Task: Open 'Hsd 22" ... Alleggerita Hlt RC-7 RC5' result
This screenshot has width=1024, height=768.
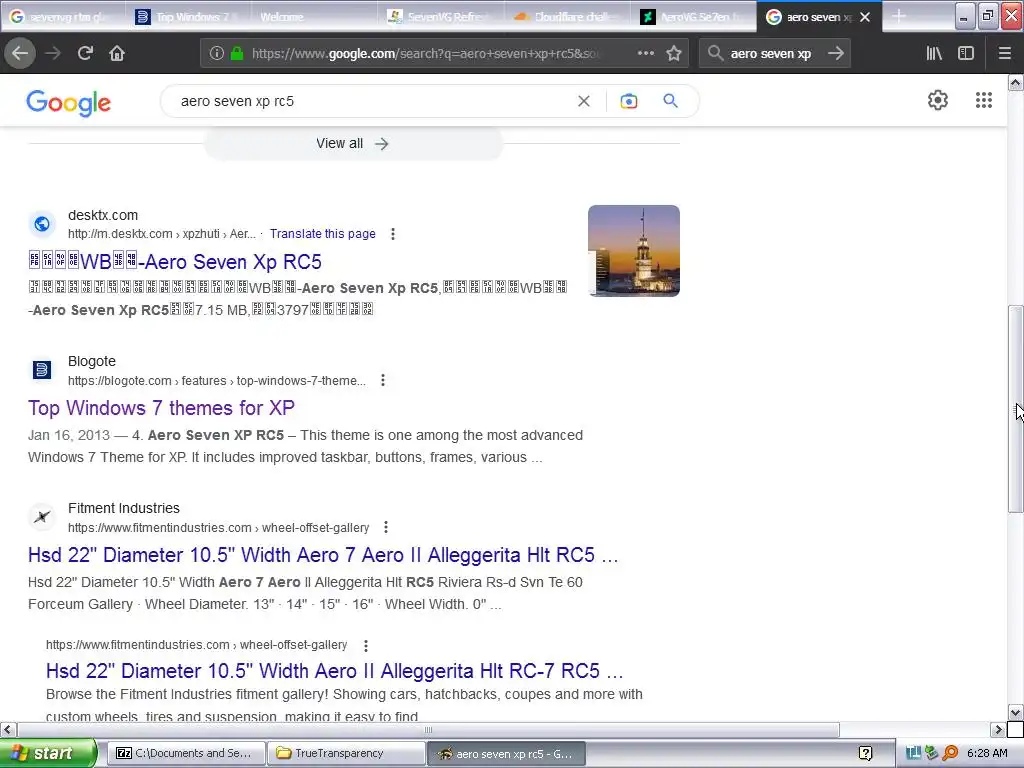Action: pyautogui.click(x=334, y=671)
